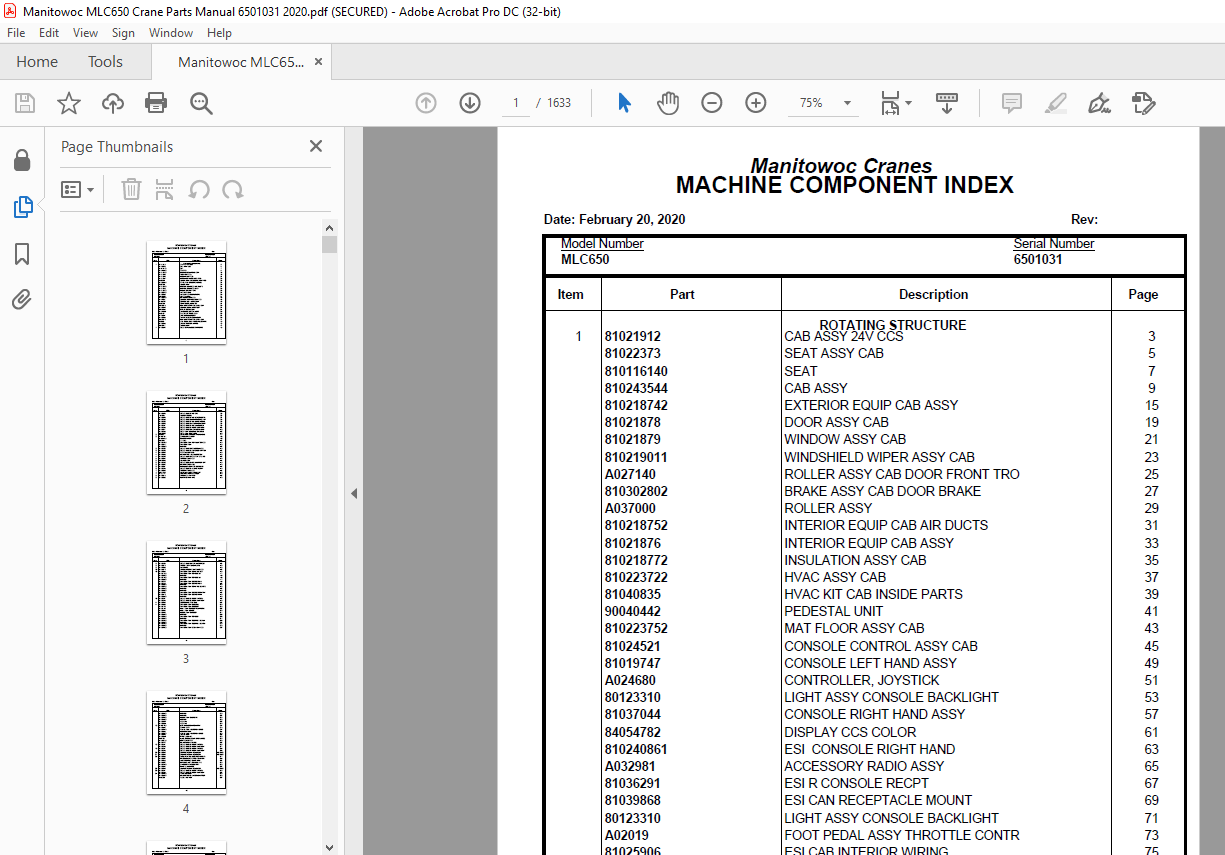Collapse the navigation pane arrow
Image resolution: width=1225 pixels, height=855 pixels.
coord(353,493)
